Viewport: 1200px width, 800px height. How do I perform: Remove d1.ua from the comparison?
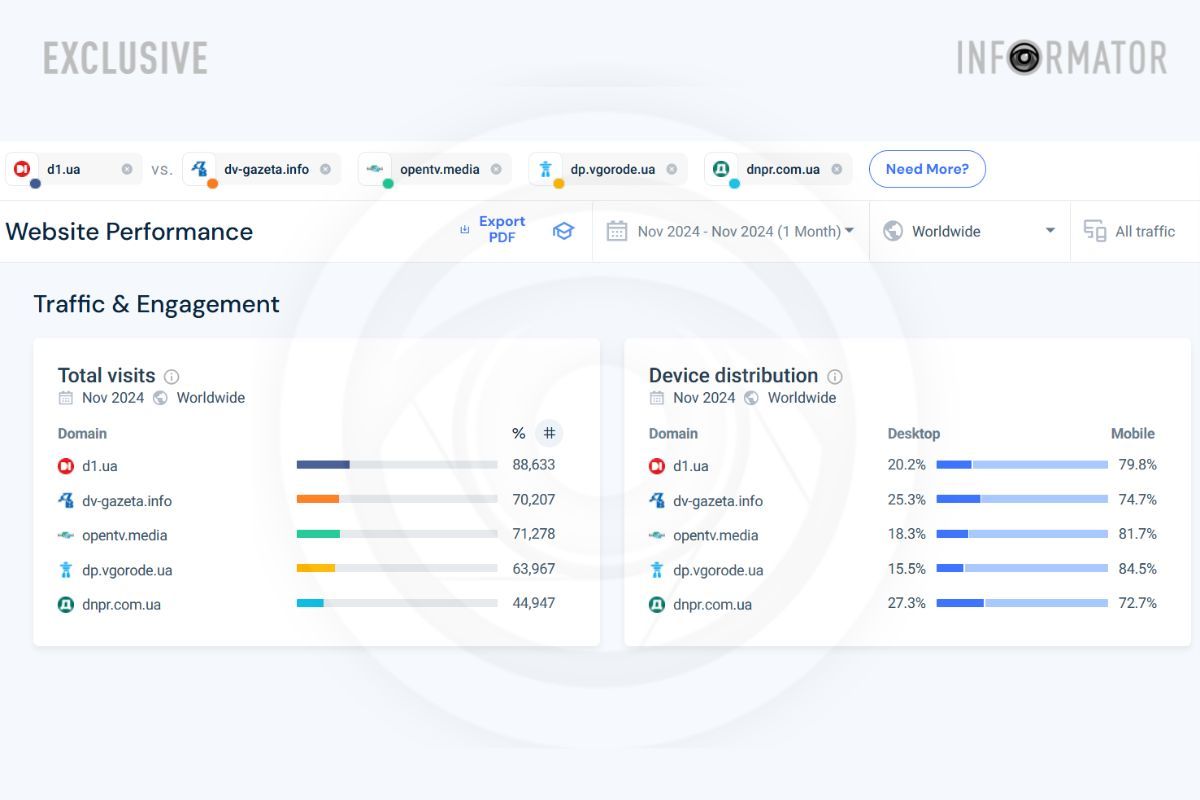(127, 169)
